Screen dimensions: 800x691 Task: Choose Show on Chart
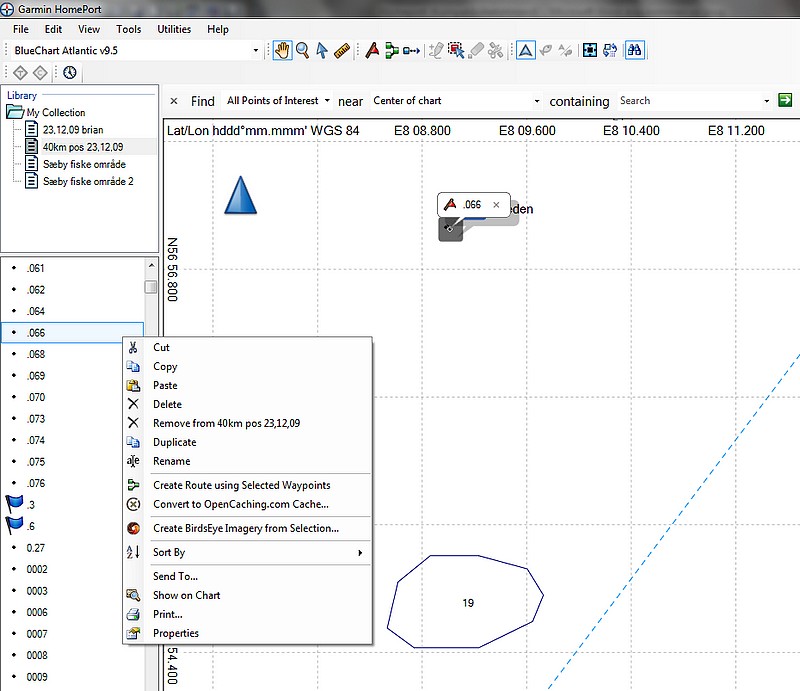tap(247, 595)
